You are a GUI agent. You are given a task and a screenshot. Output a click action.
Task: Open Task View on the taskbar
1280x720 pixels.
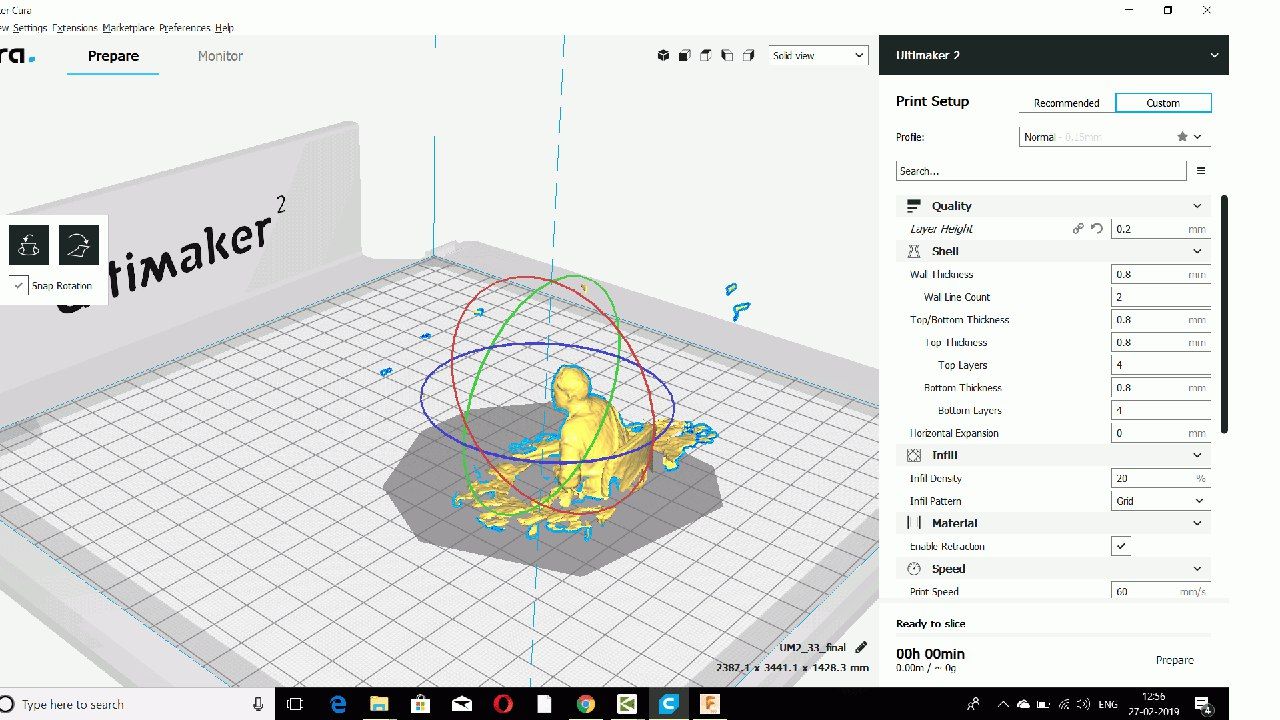[295, 704]
